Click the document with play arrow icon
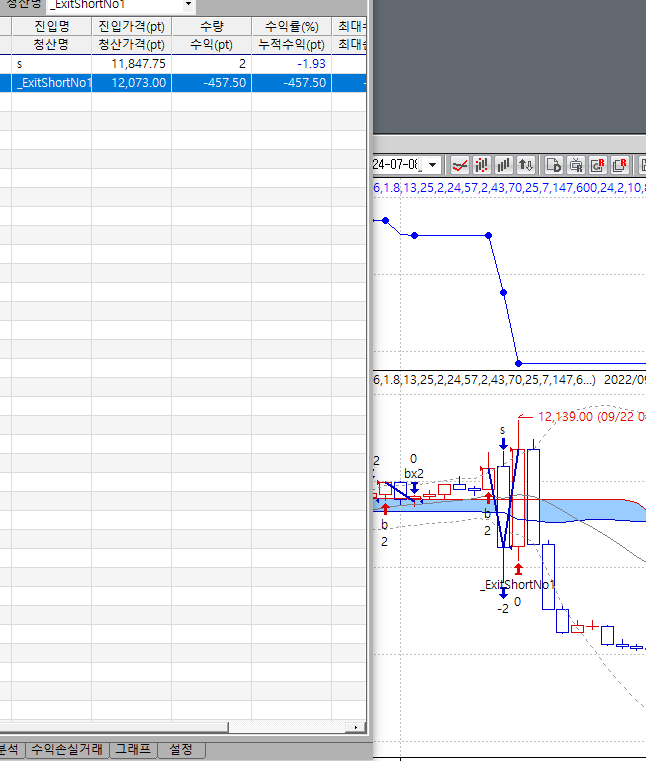 tap(553, 164)
